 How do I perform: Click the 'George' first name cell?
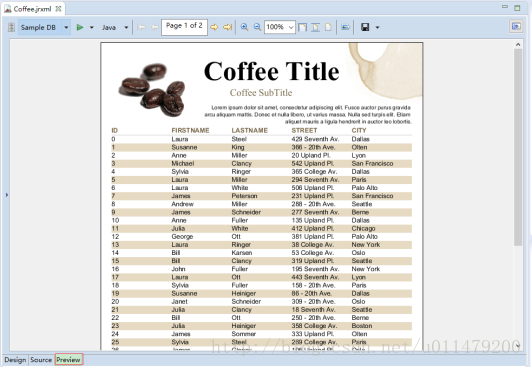pyautogui.click(x=182, y=236)
